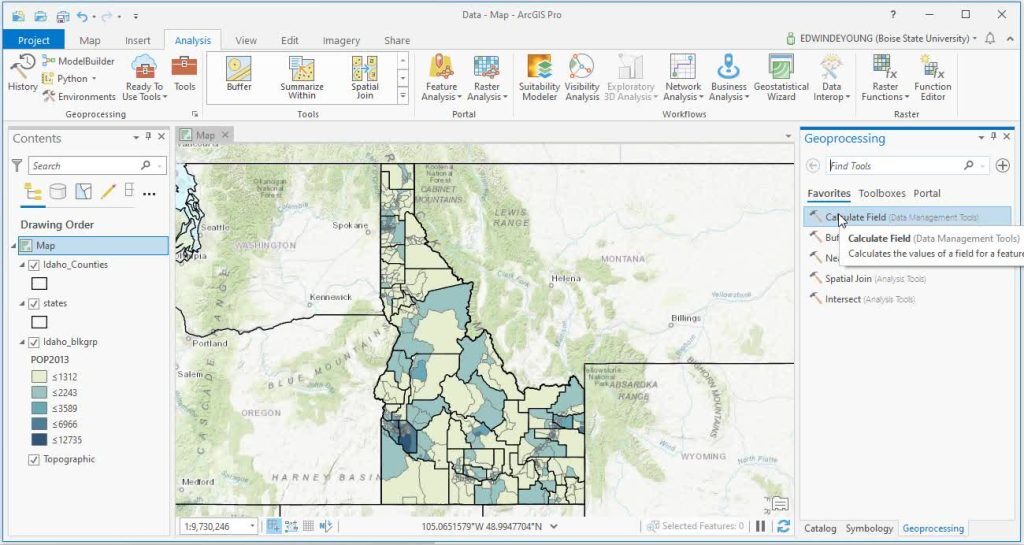
Task: Show List By Drawing Order view
Action: coord(33,191)
